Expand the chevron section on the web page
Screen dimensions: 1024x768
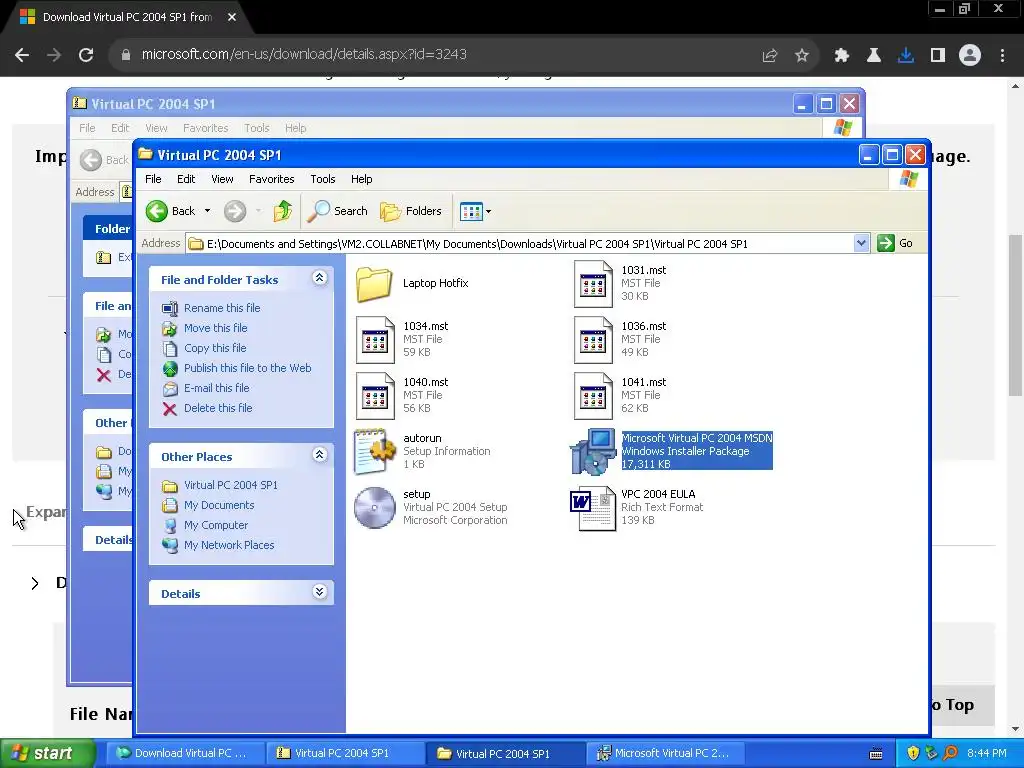pyautogui.click(x=35, y=583)
